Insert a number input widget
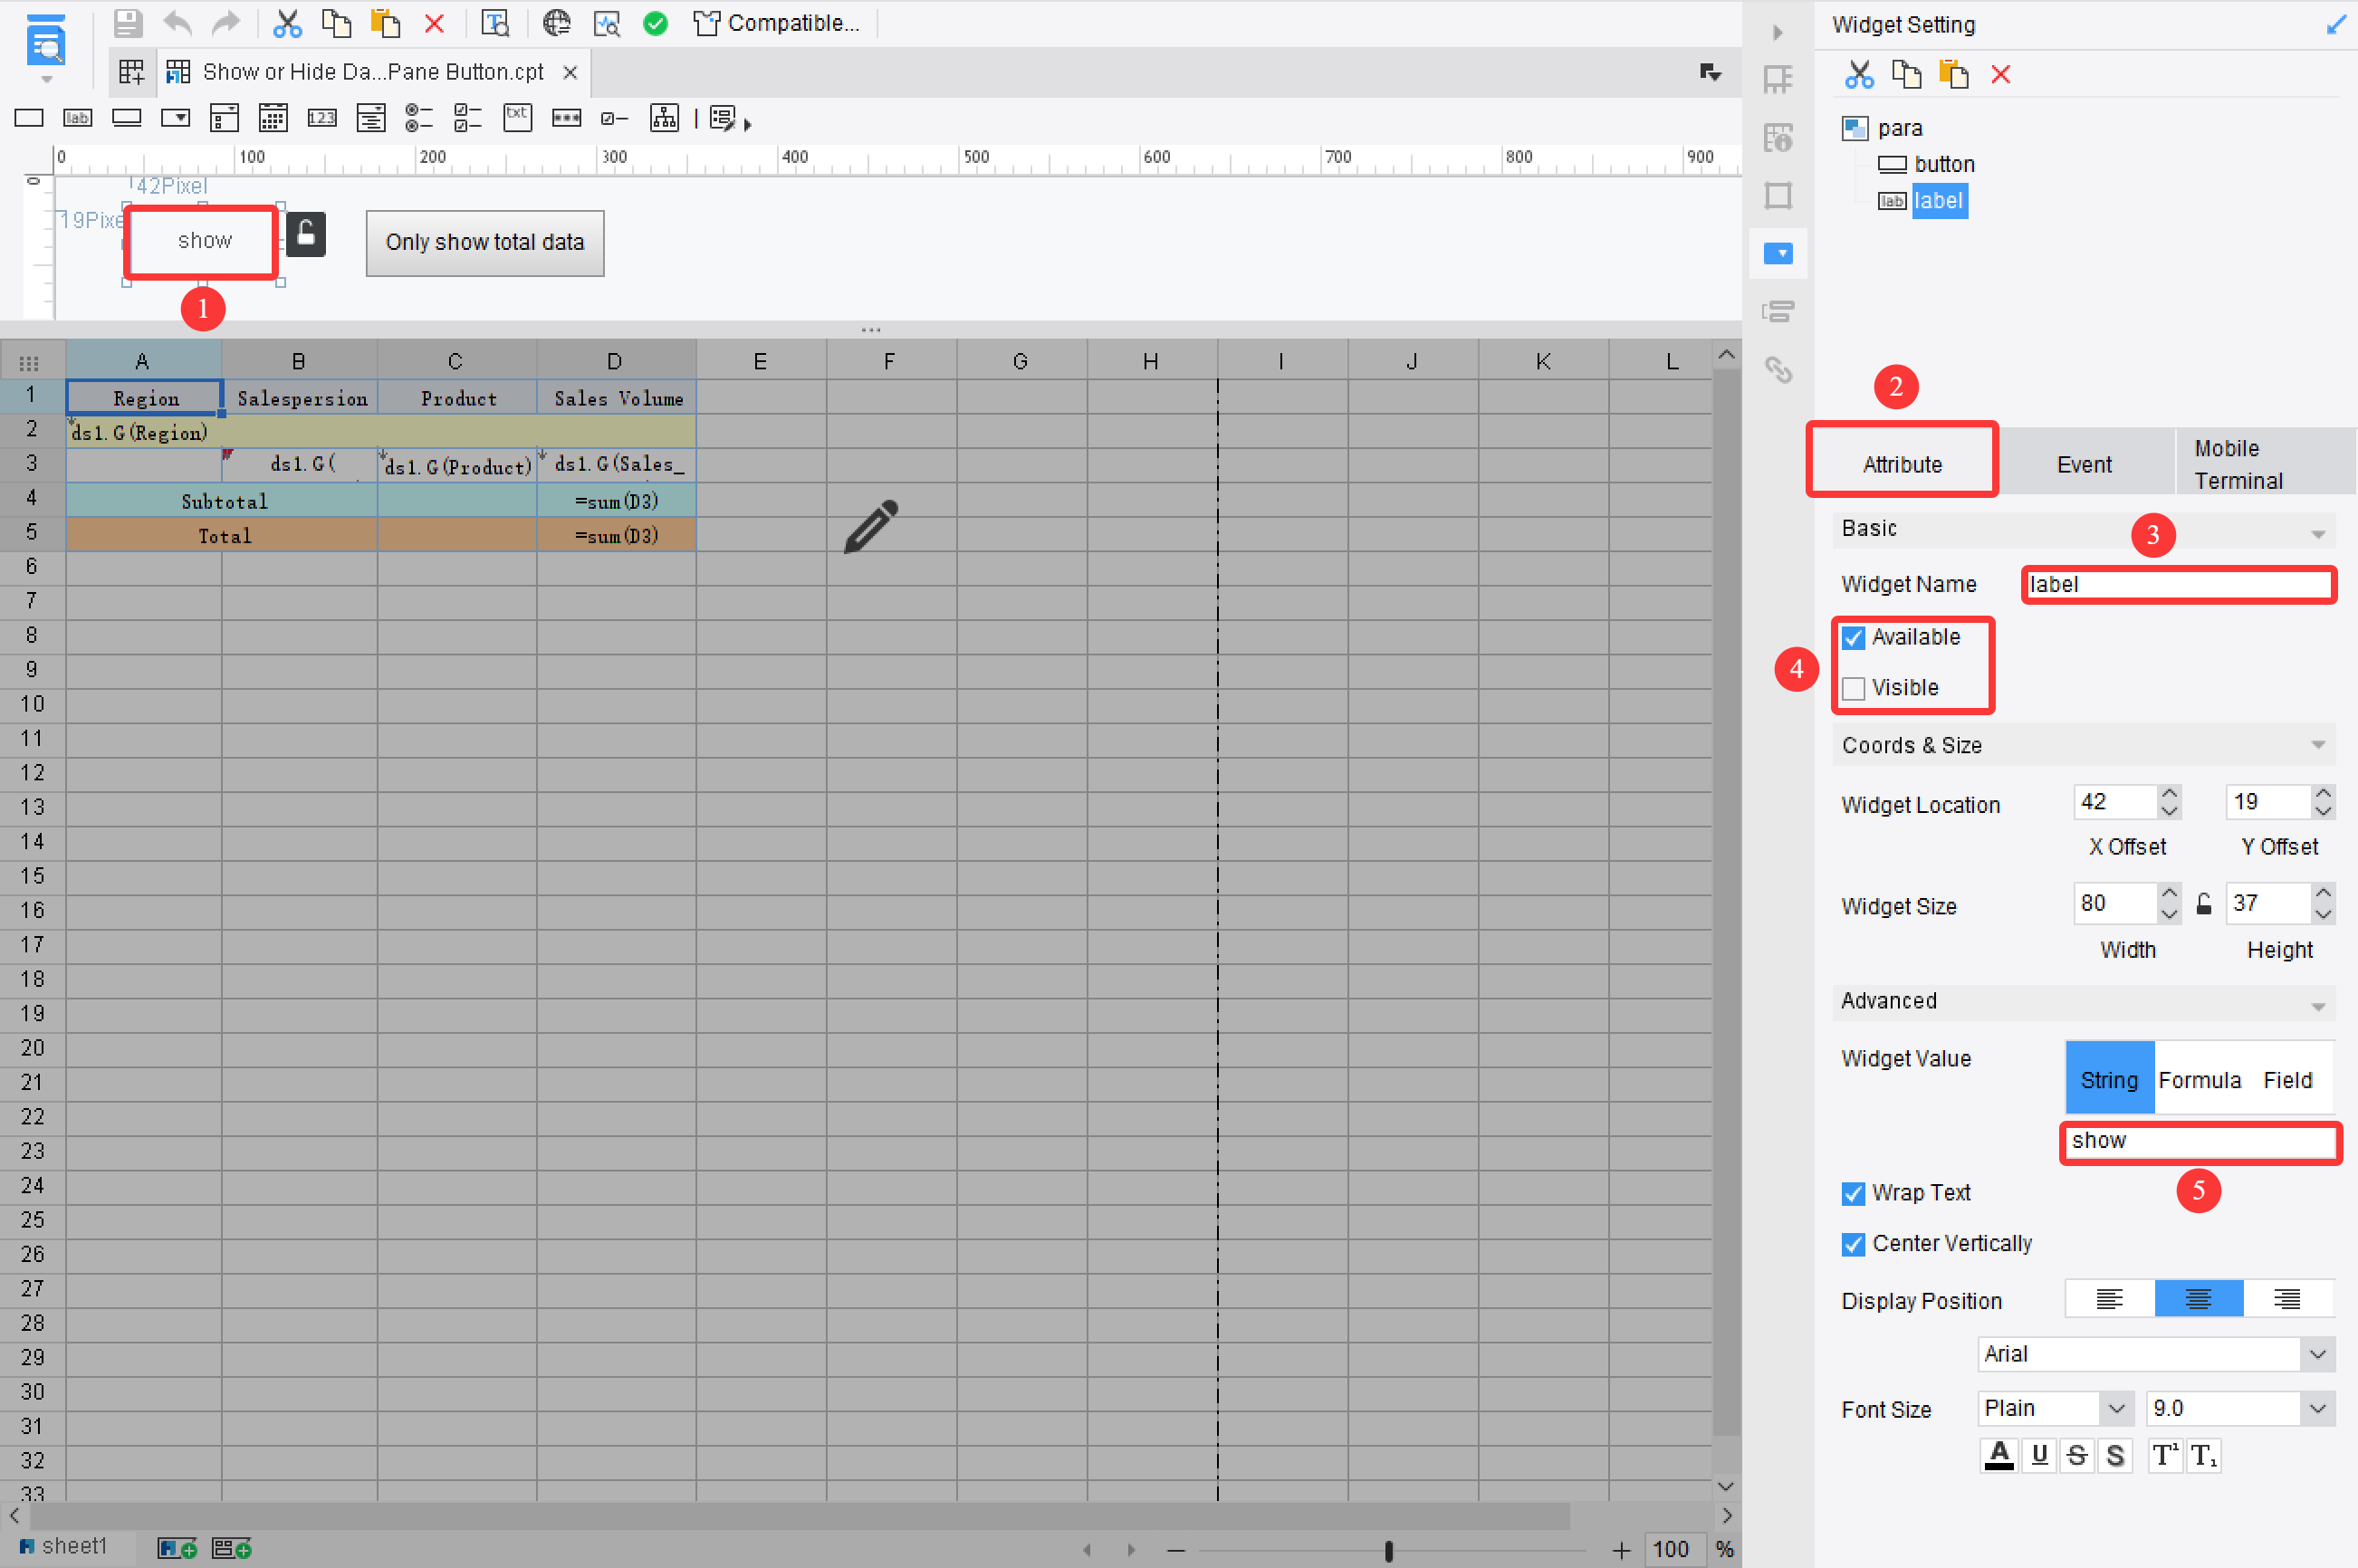 point(322,118)
